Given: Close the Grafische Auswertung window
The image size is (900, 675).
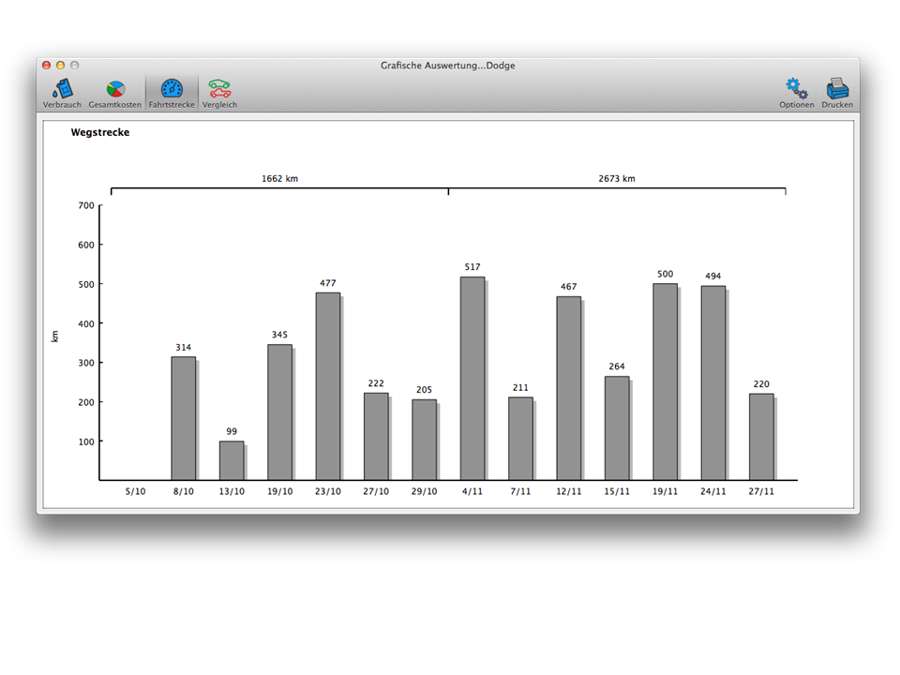Looking at the screenshot, I should coord(46,65).
